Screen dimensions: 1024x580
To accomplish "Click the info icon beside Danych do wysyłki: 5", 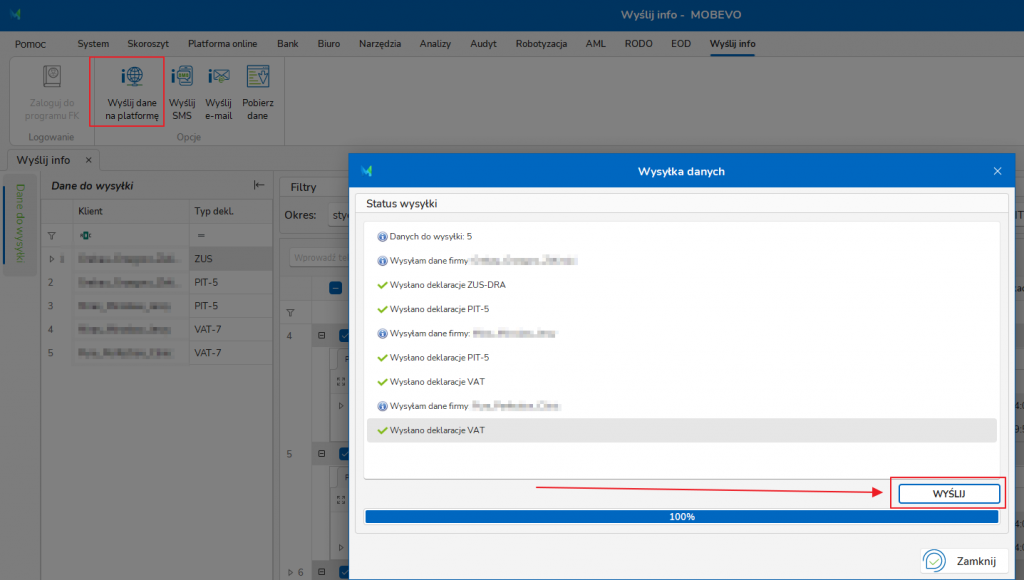I will tap(382, 236).
